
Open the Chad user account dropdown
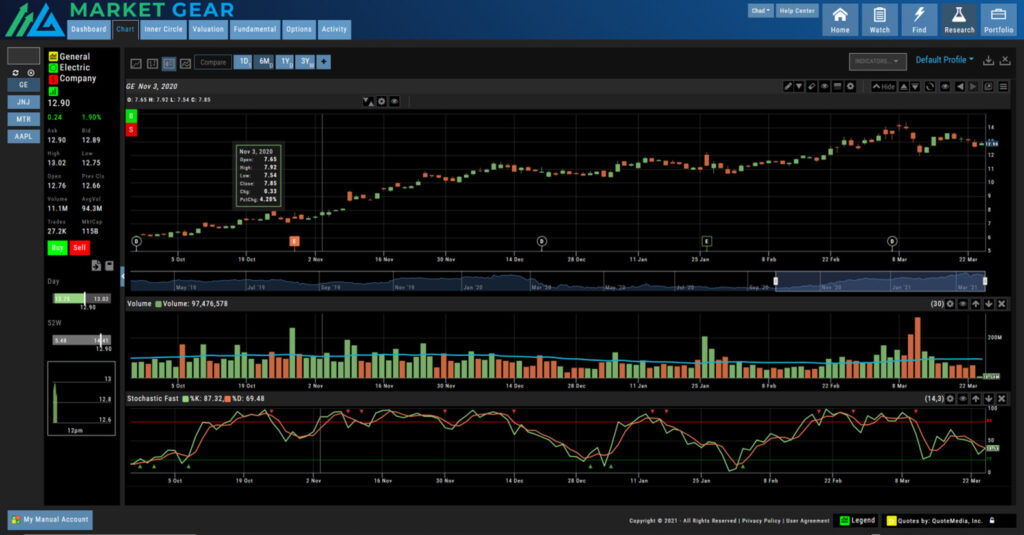coord(760,11)
